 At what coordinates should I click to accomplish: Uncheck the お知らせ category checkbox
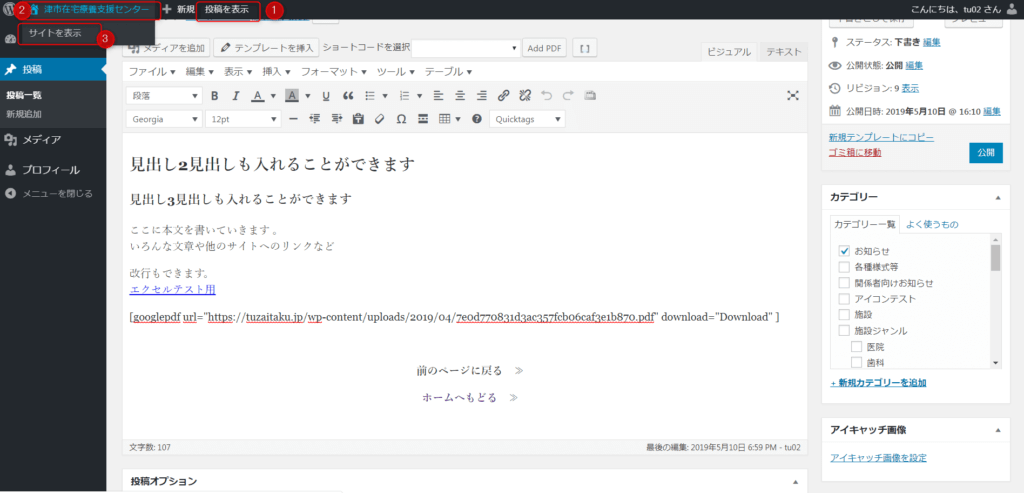[844, 251]
